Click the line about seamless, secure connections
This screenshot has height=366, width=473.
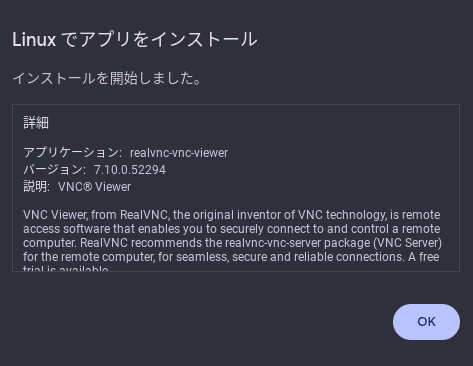tap(231, 257)
